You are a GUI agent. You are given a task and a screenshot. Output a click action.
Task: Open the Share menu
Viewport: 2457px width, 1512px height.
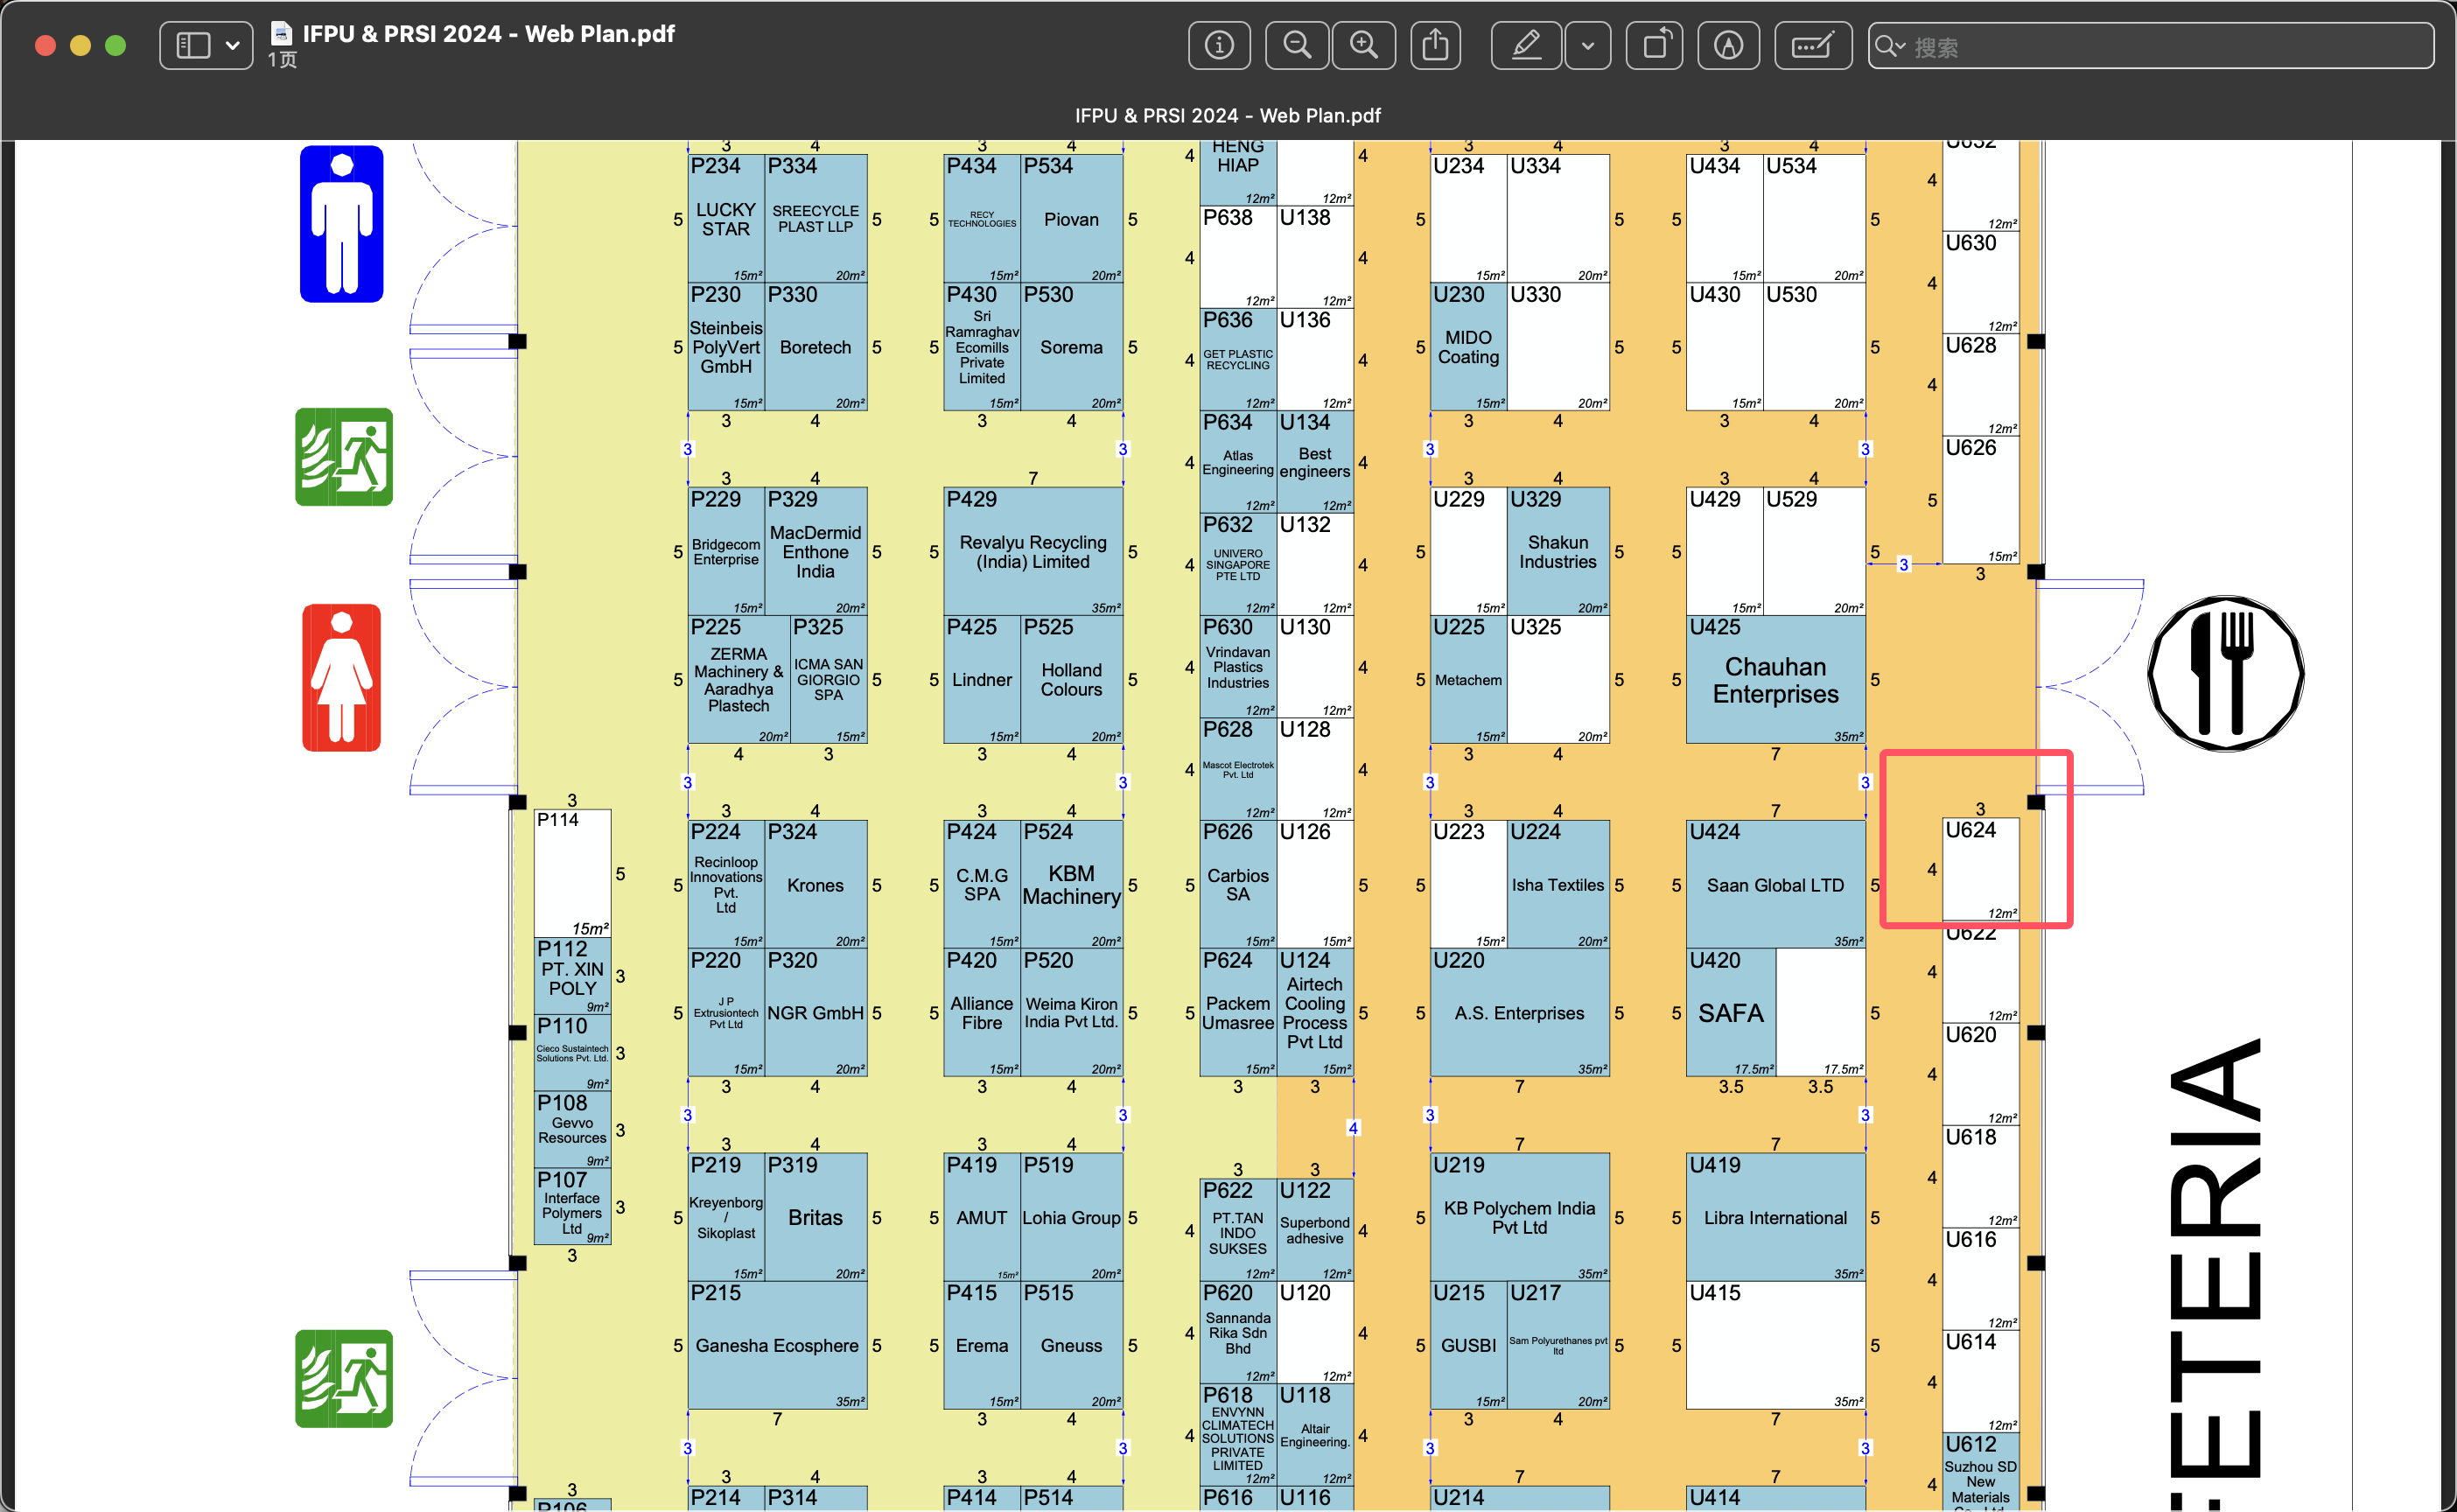coord(1436,45)
